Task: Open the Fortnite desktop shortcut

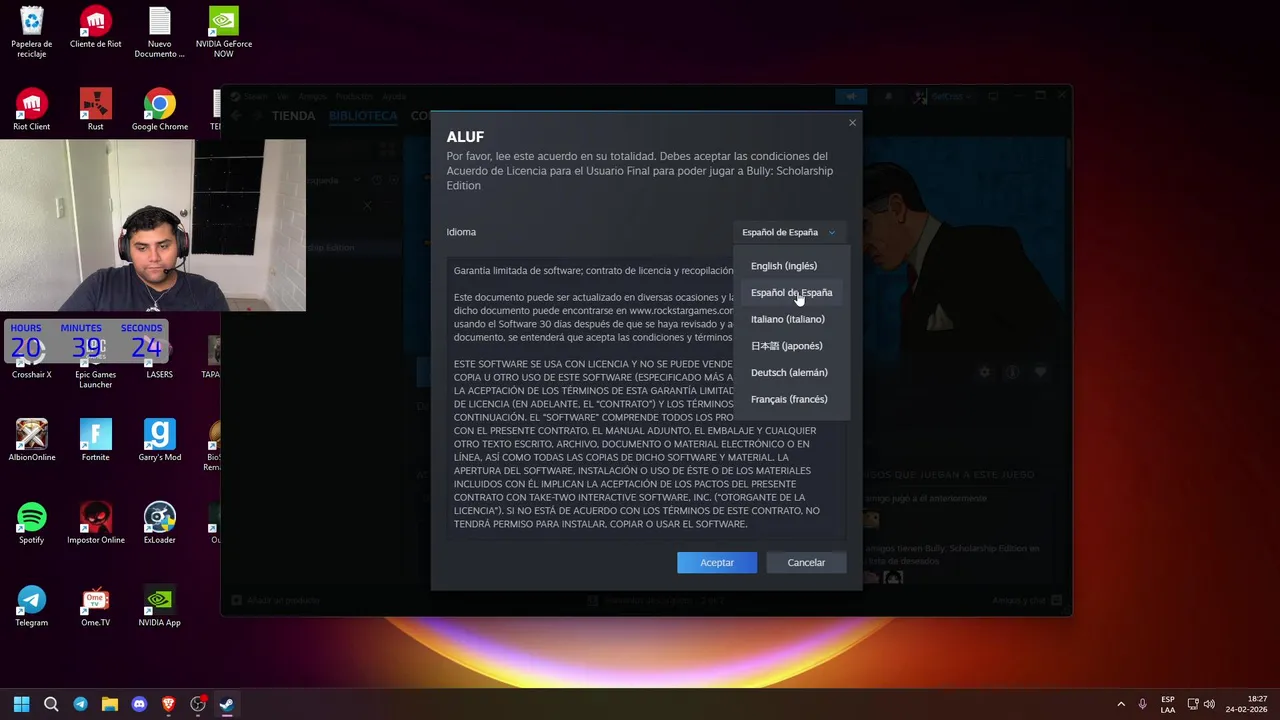Action: pos(96,440)
